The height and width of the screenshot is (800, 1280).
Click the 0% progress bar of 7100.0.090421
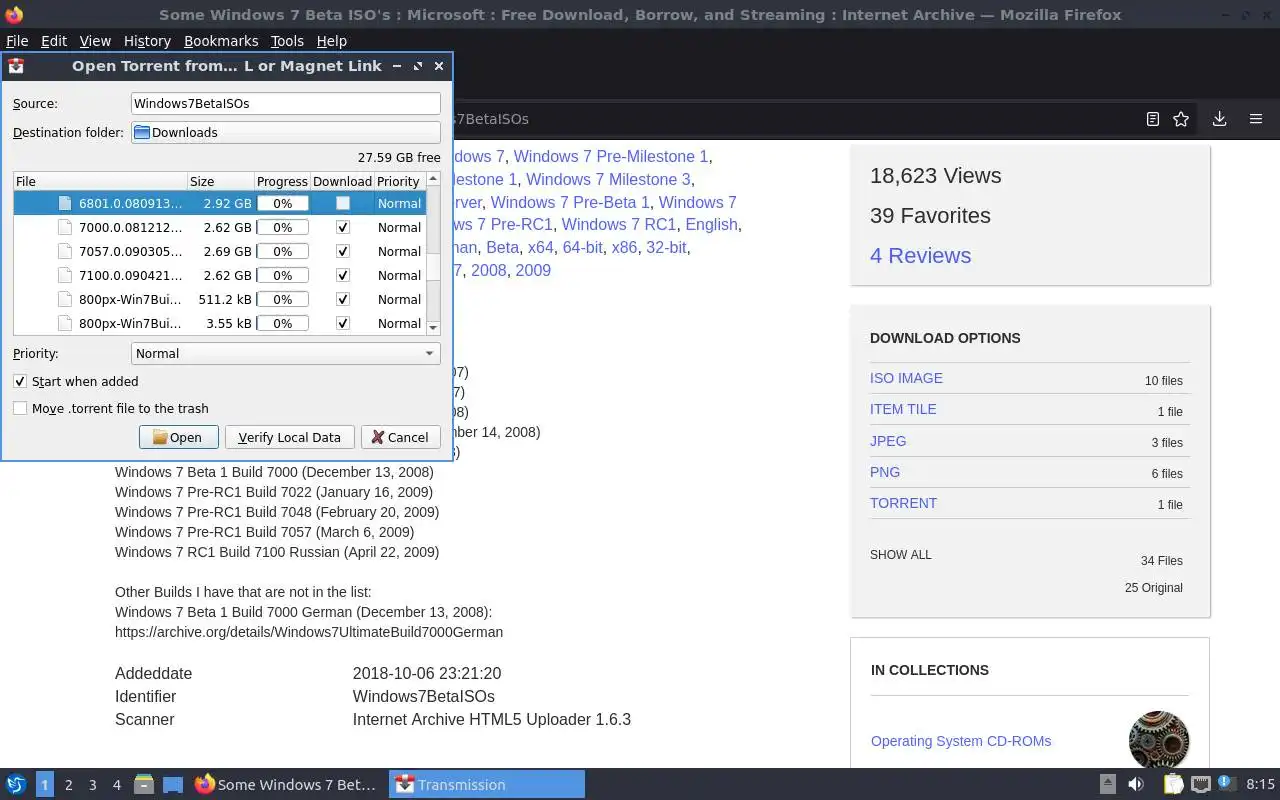tap(283, 275)
